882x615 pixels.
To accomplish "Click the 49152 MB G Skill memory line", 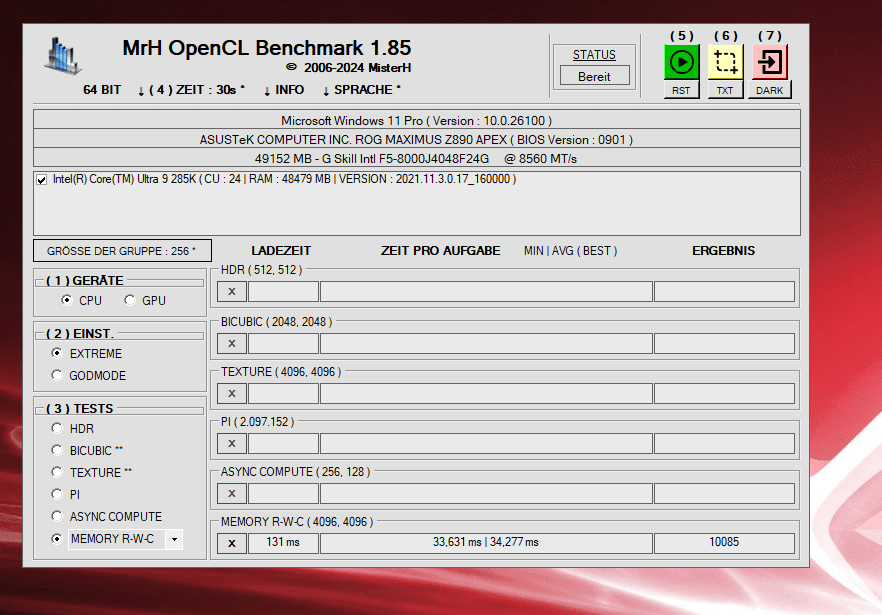I will pyautogui.click(x=417, y=159).
